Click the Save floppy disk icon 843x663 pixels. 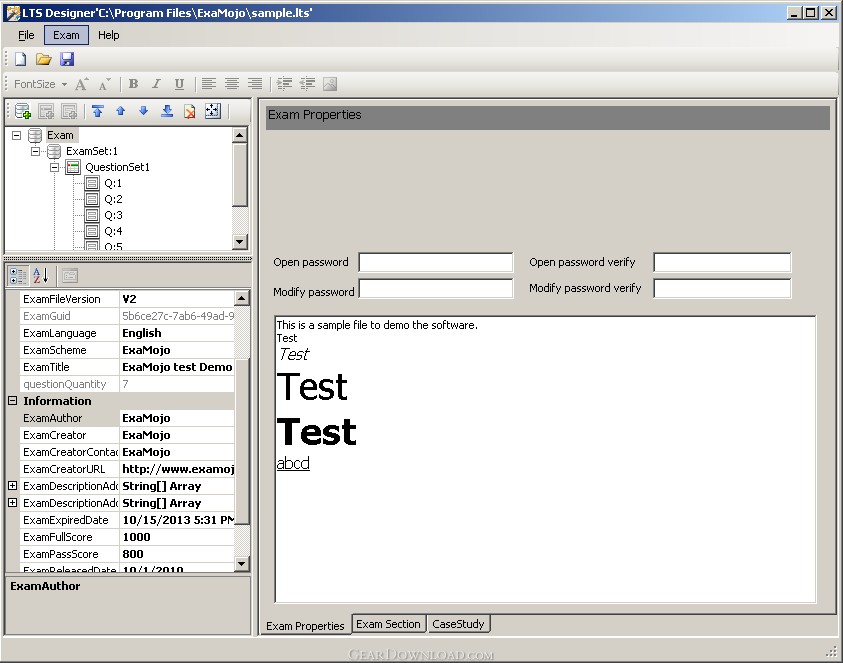click(x=67, y=60)
